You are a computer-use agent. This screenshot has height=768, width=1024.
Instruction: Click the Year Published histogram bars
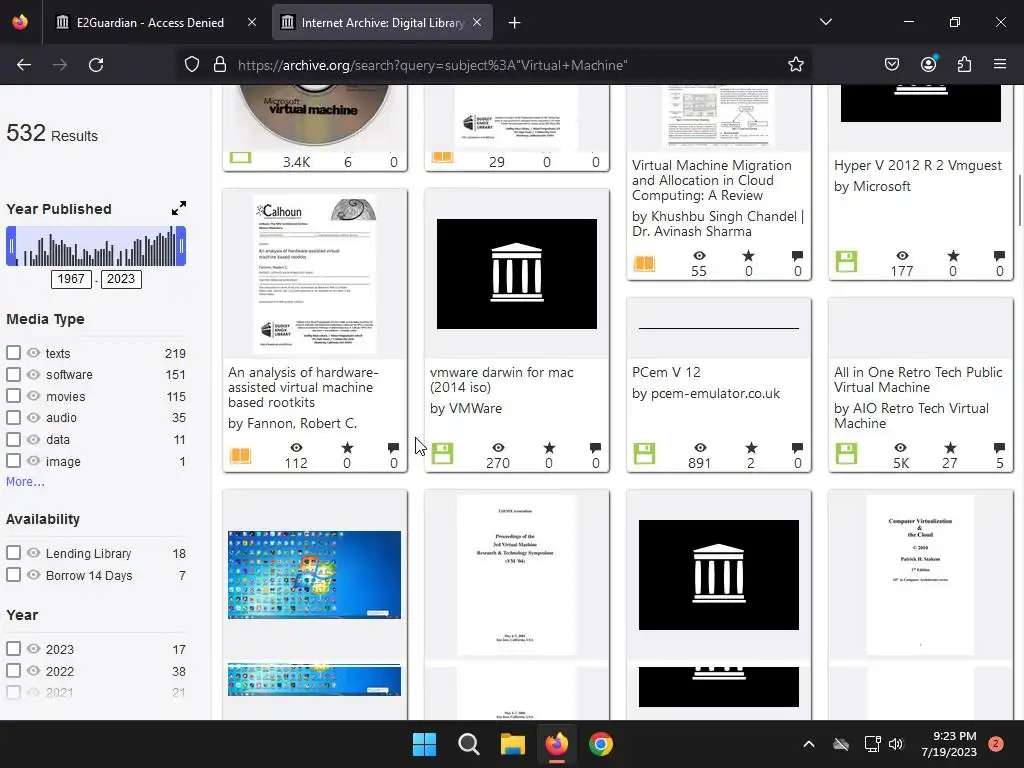click(96, 246)
